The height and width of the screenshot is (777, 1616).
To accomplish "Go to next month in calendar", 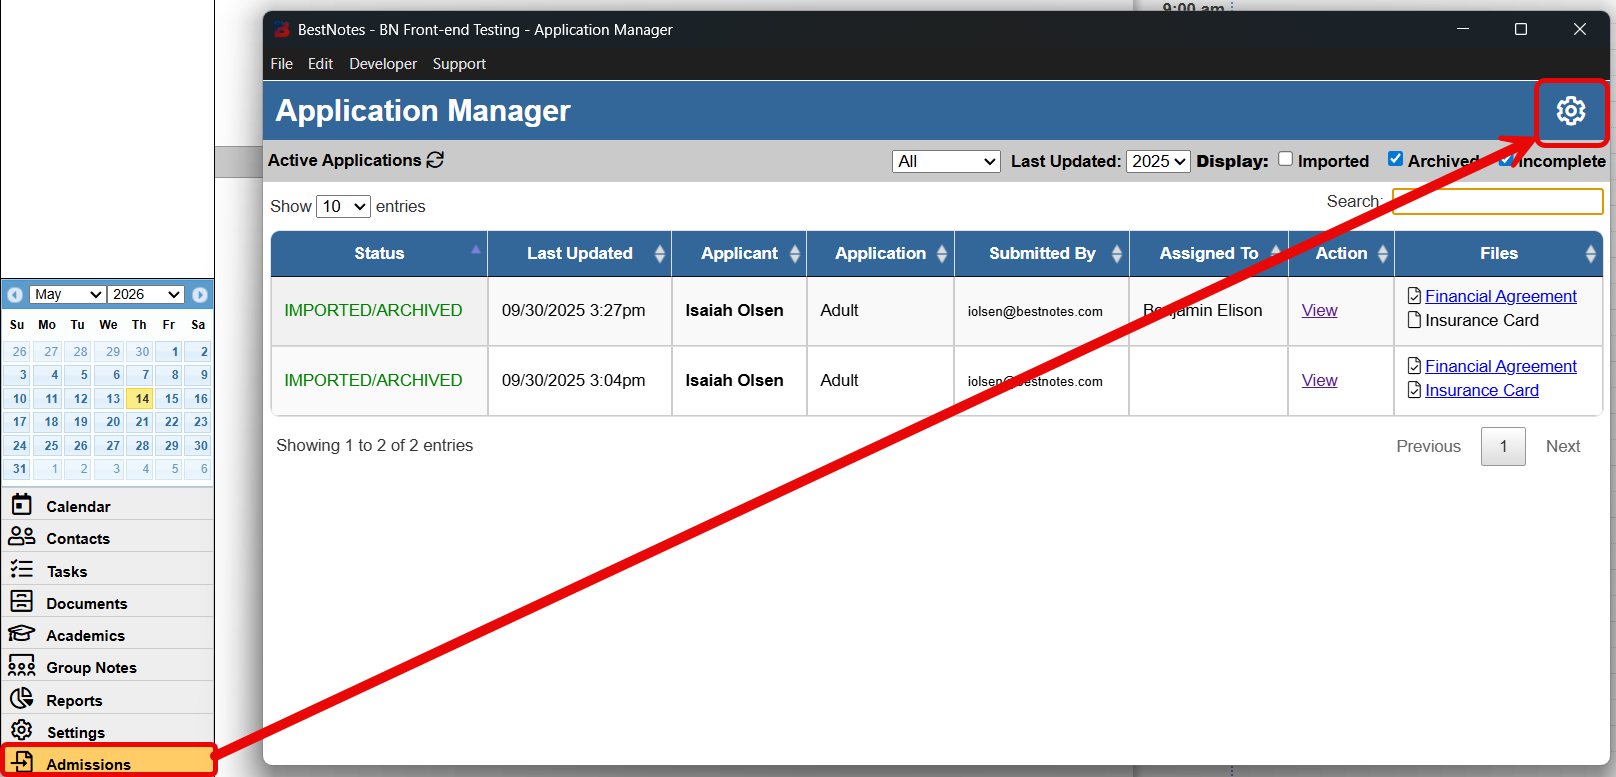I will (200, 295).
